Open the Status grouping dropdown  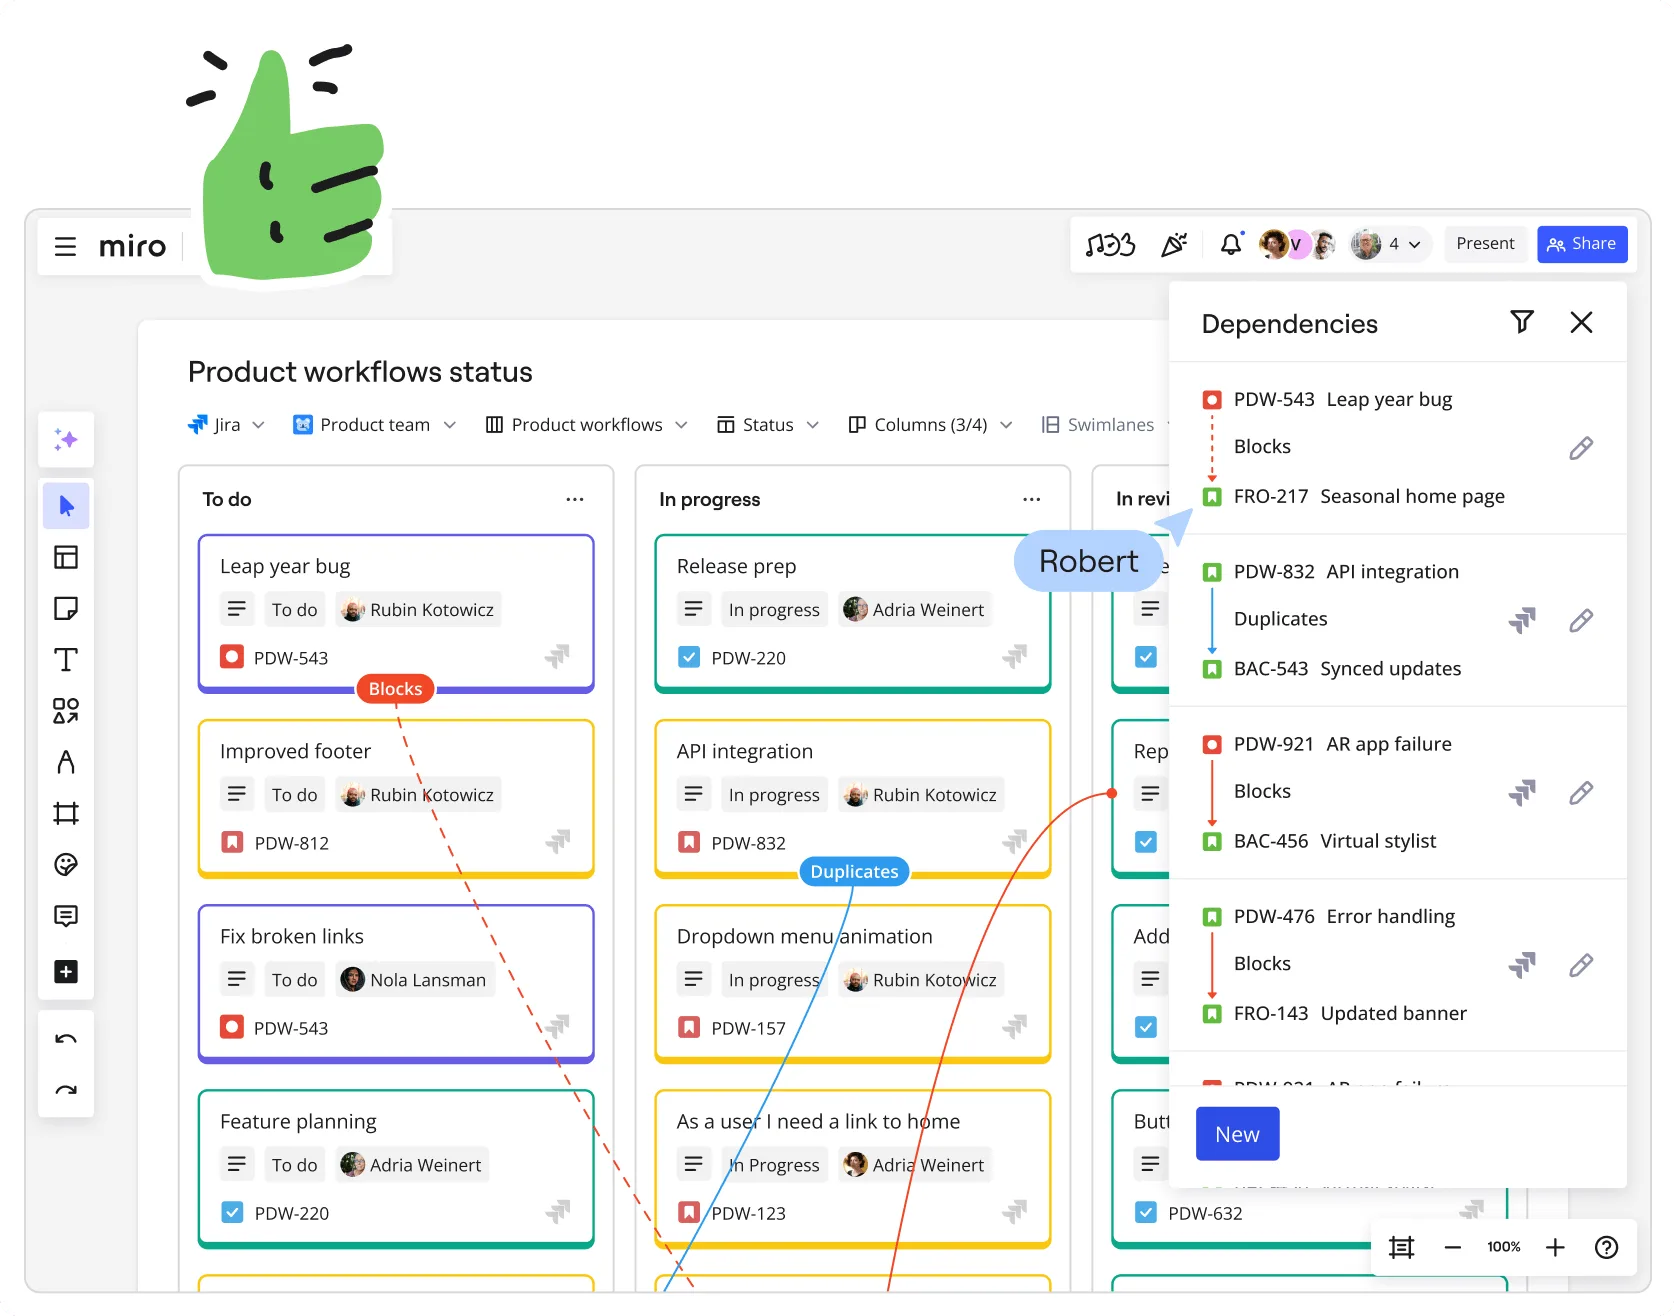coord(768,425)
